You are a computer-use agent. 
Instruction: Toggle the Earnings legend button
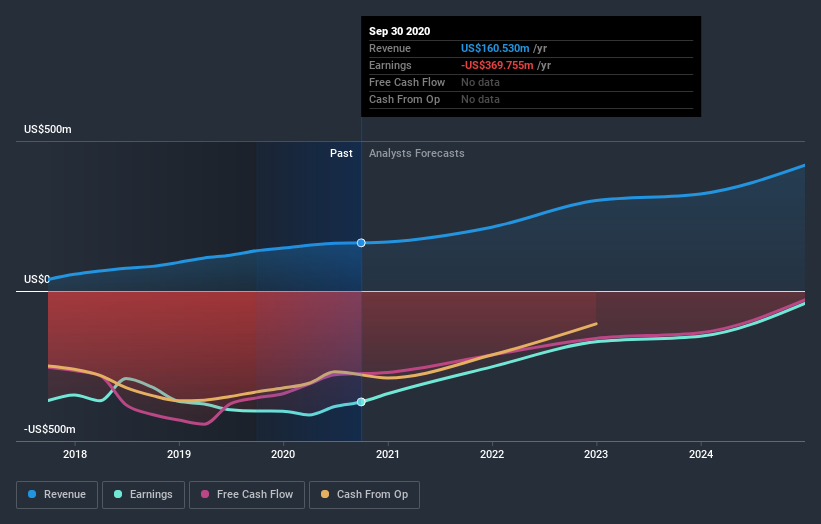click(x=143, y=495)
